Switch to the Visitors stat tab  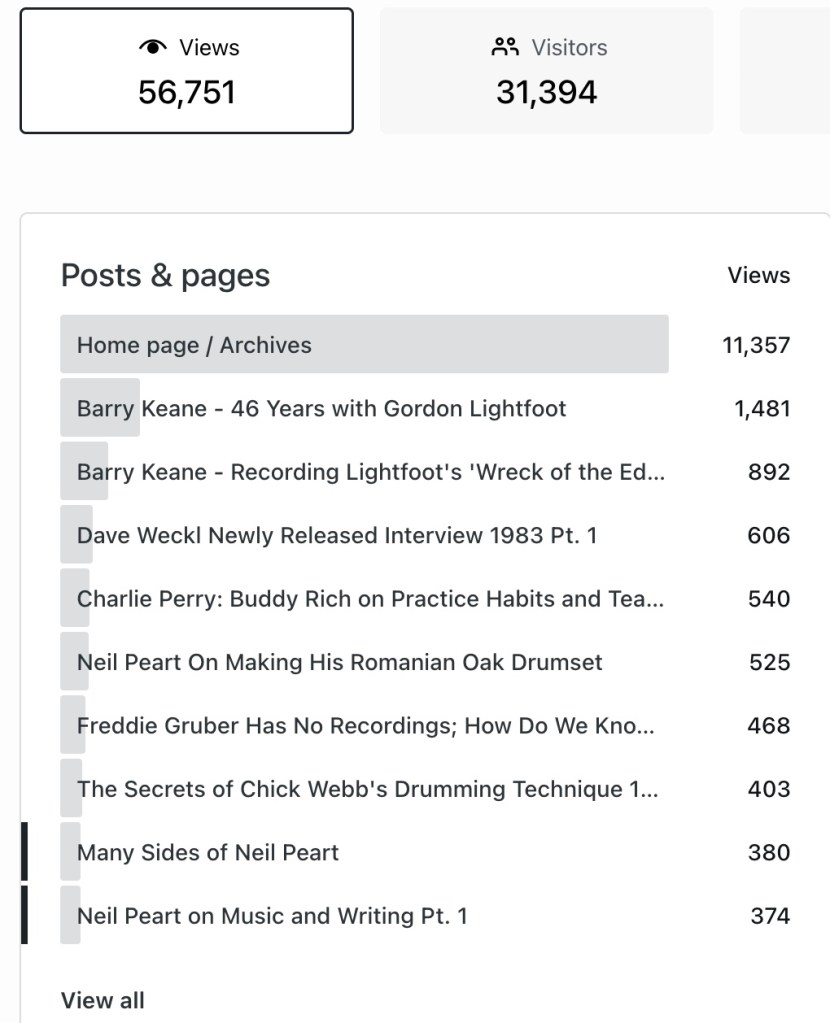(x=546, y=71)
